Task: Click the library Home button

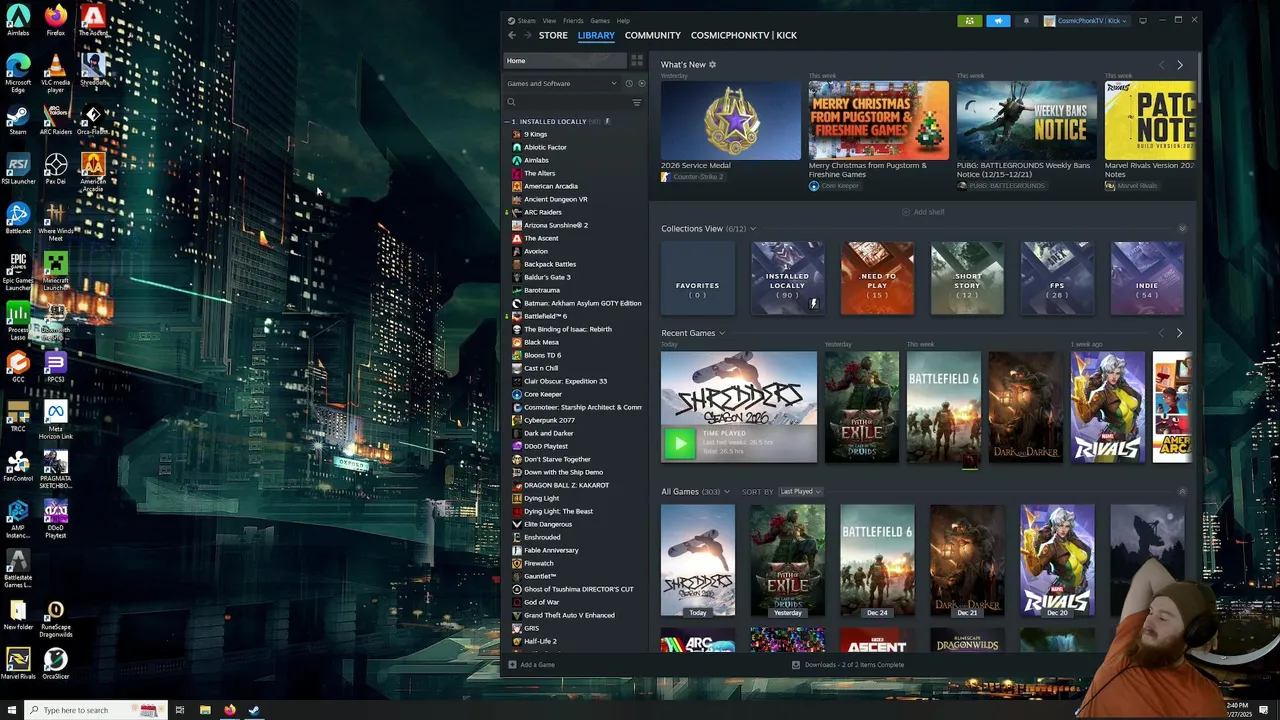Action: pos(565,61)
